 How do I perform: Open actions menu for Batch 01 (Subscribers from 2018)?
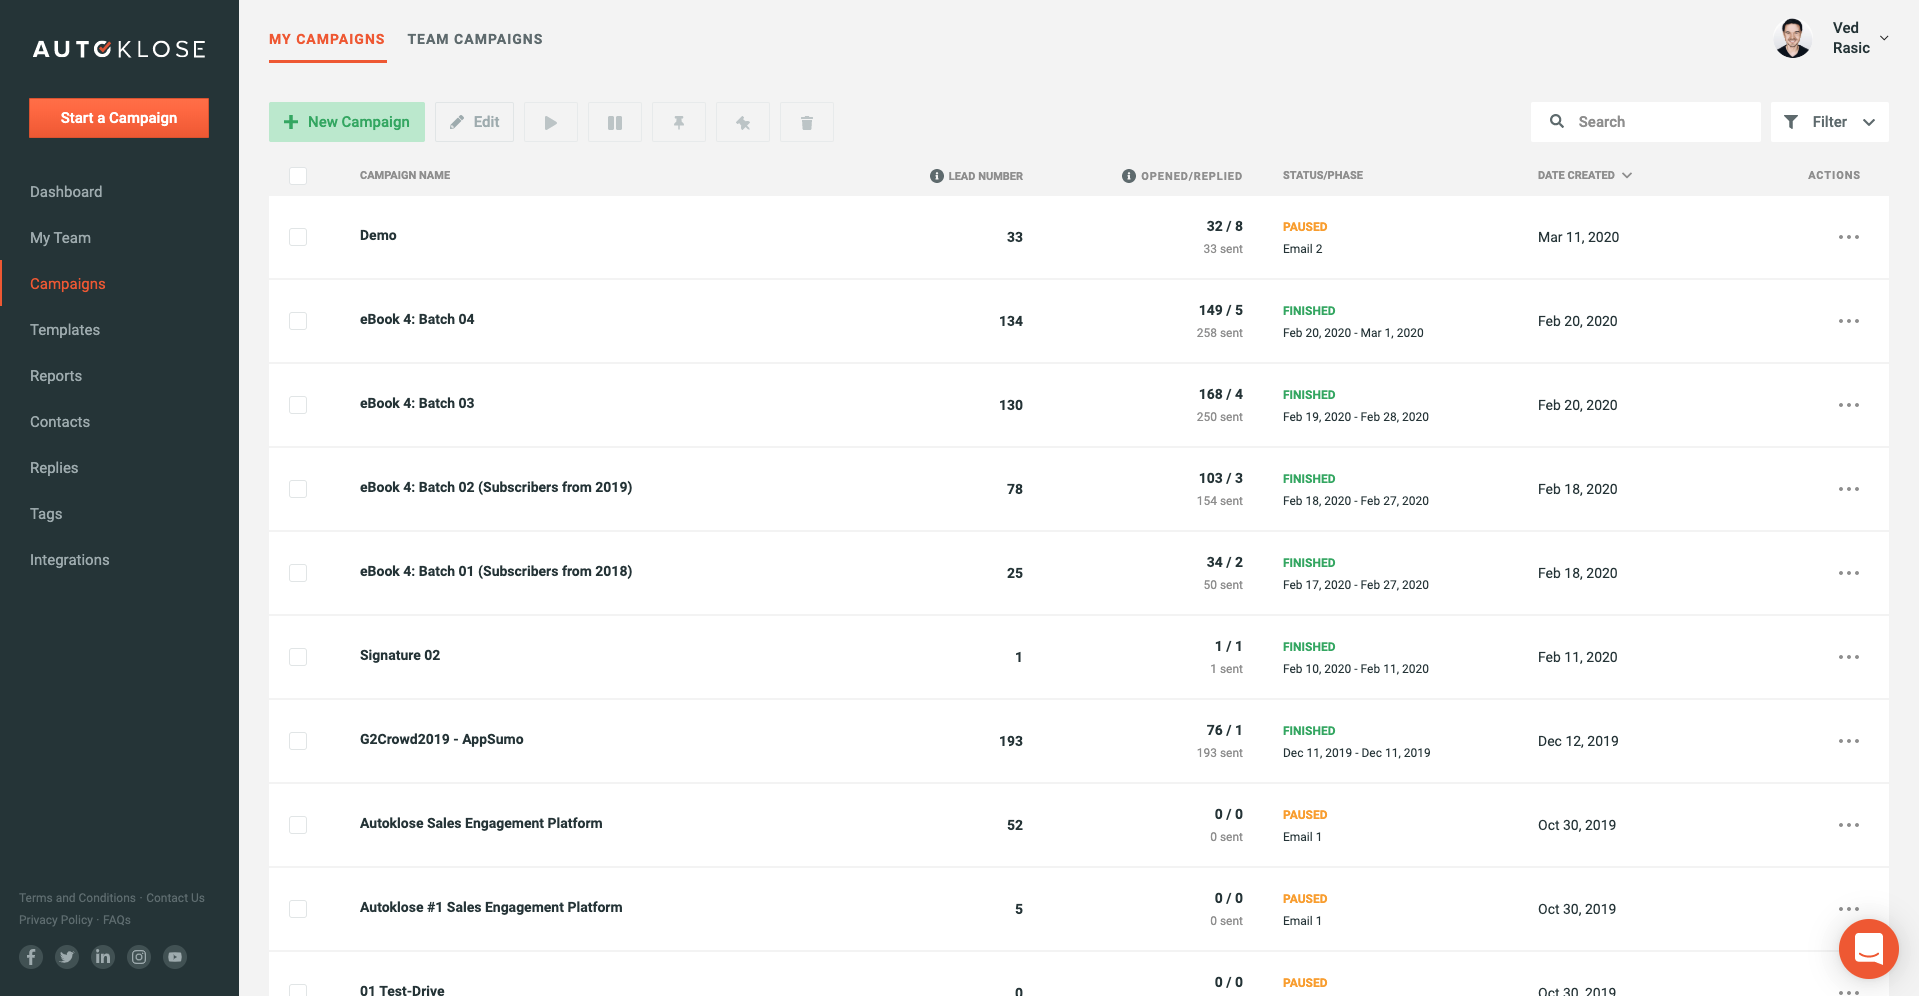pyautogui.click(x=1848, y=573)
